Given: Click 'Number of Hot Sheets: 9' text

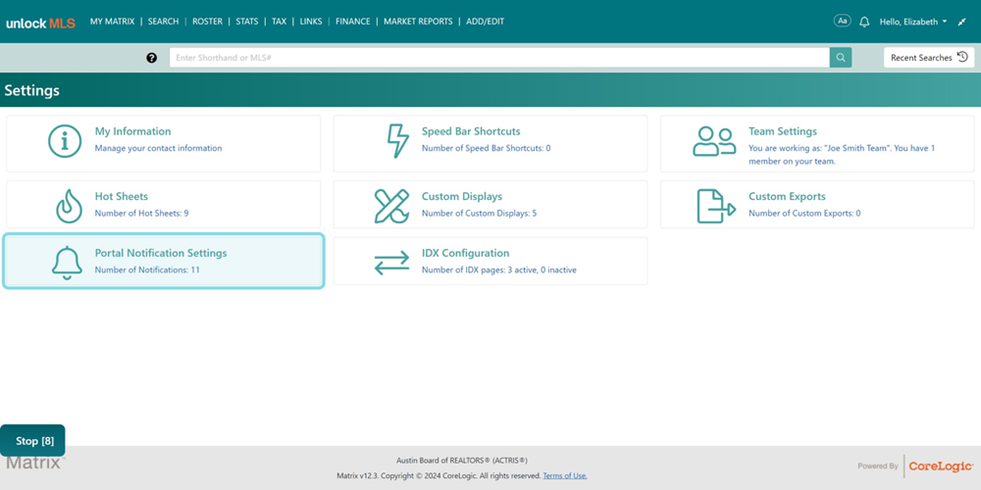Looking at the screenshot, I should pyautogui.click(x=142, y=213).
